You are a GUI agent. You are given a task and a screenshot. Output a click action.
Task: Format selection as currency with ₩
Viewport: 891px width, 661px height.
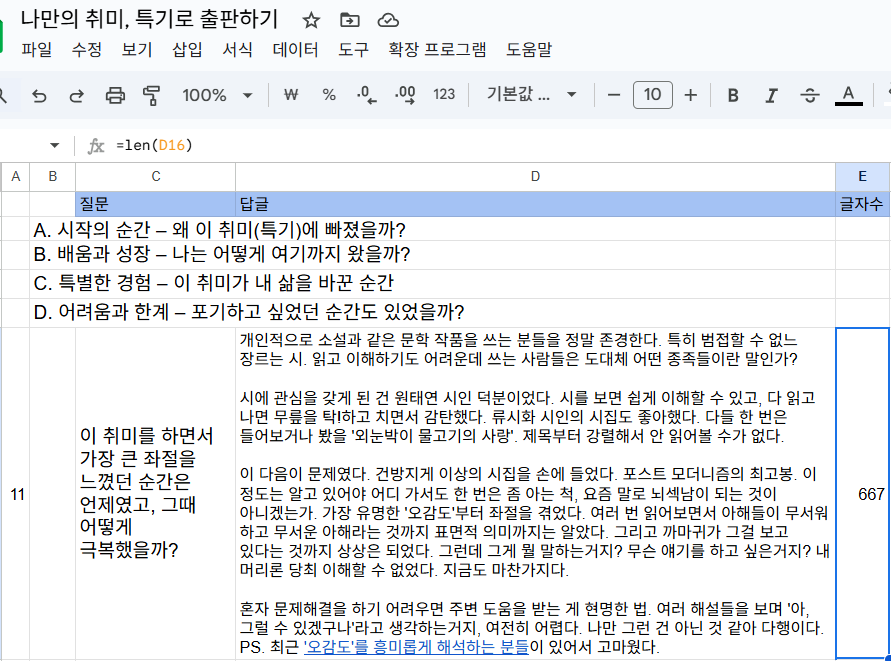(290, 94)
